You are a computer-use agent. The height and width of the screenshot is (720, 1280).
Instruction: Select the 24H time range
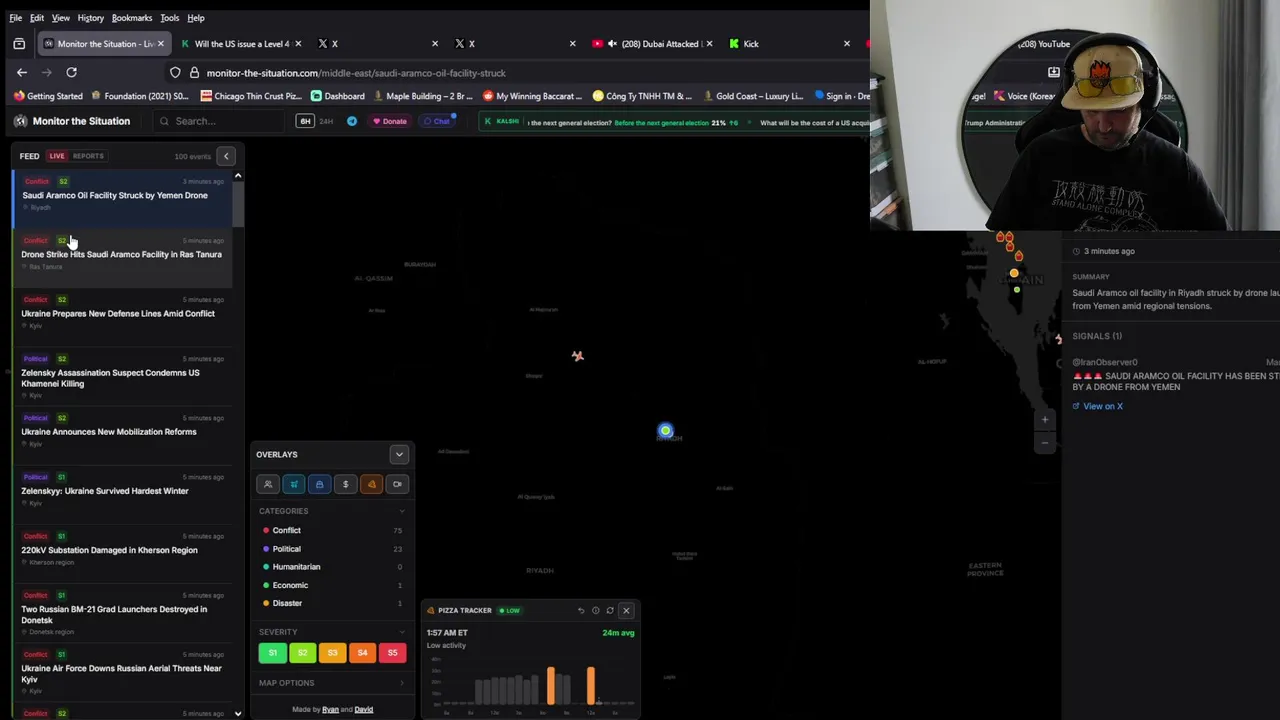326,121
